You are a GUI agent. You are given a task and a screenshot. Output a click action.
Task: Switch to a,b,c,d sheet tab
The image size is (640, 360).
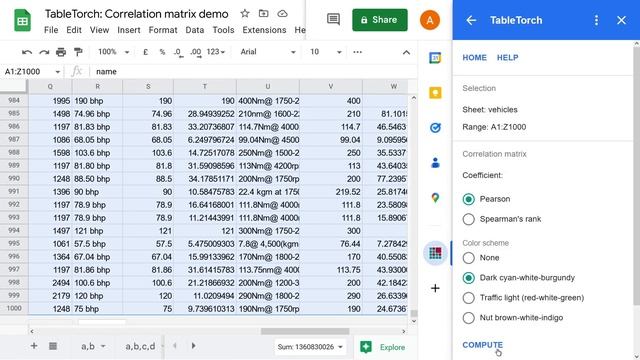(x=140, y=346)
